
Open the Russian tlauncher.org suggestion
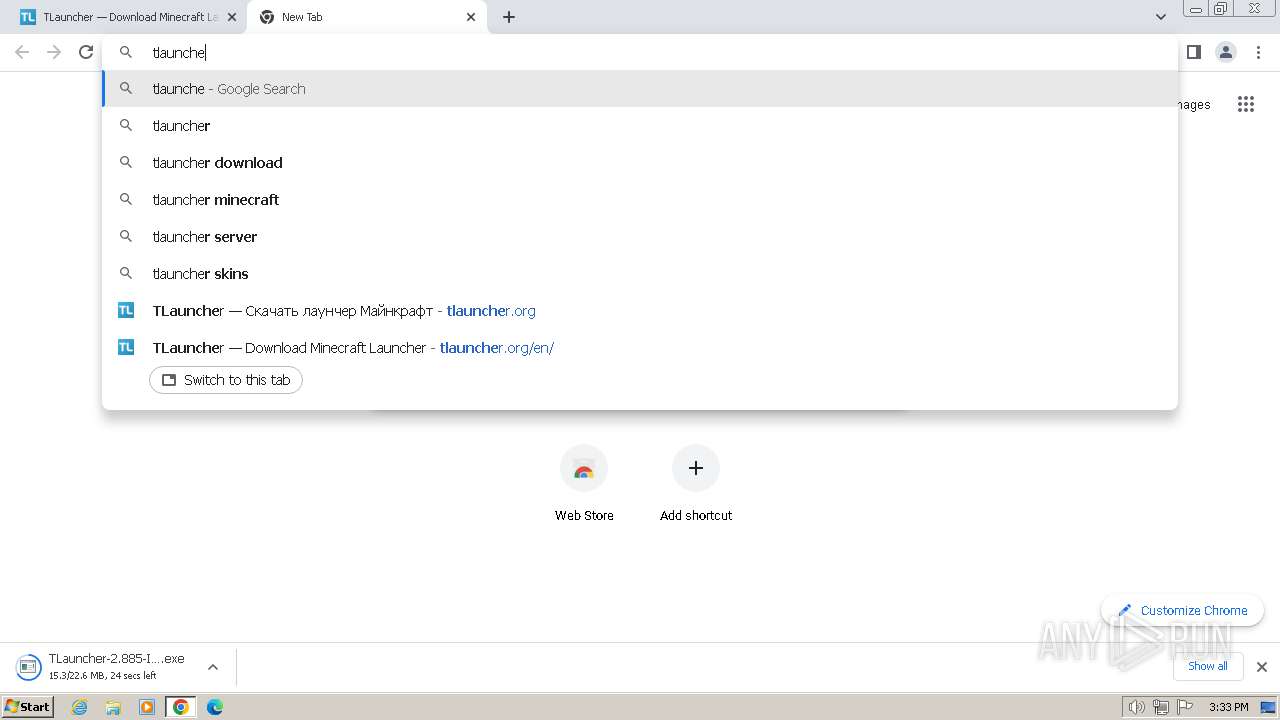point(640,311)
